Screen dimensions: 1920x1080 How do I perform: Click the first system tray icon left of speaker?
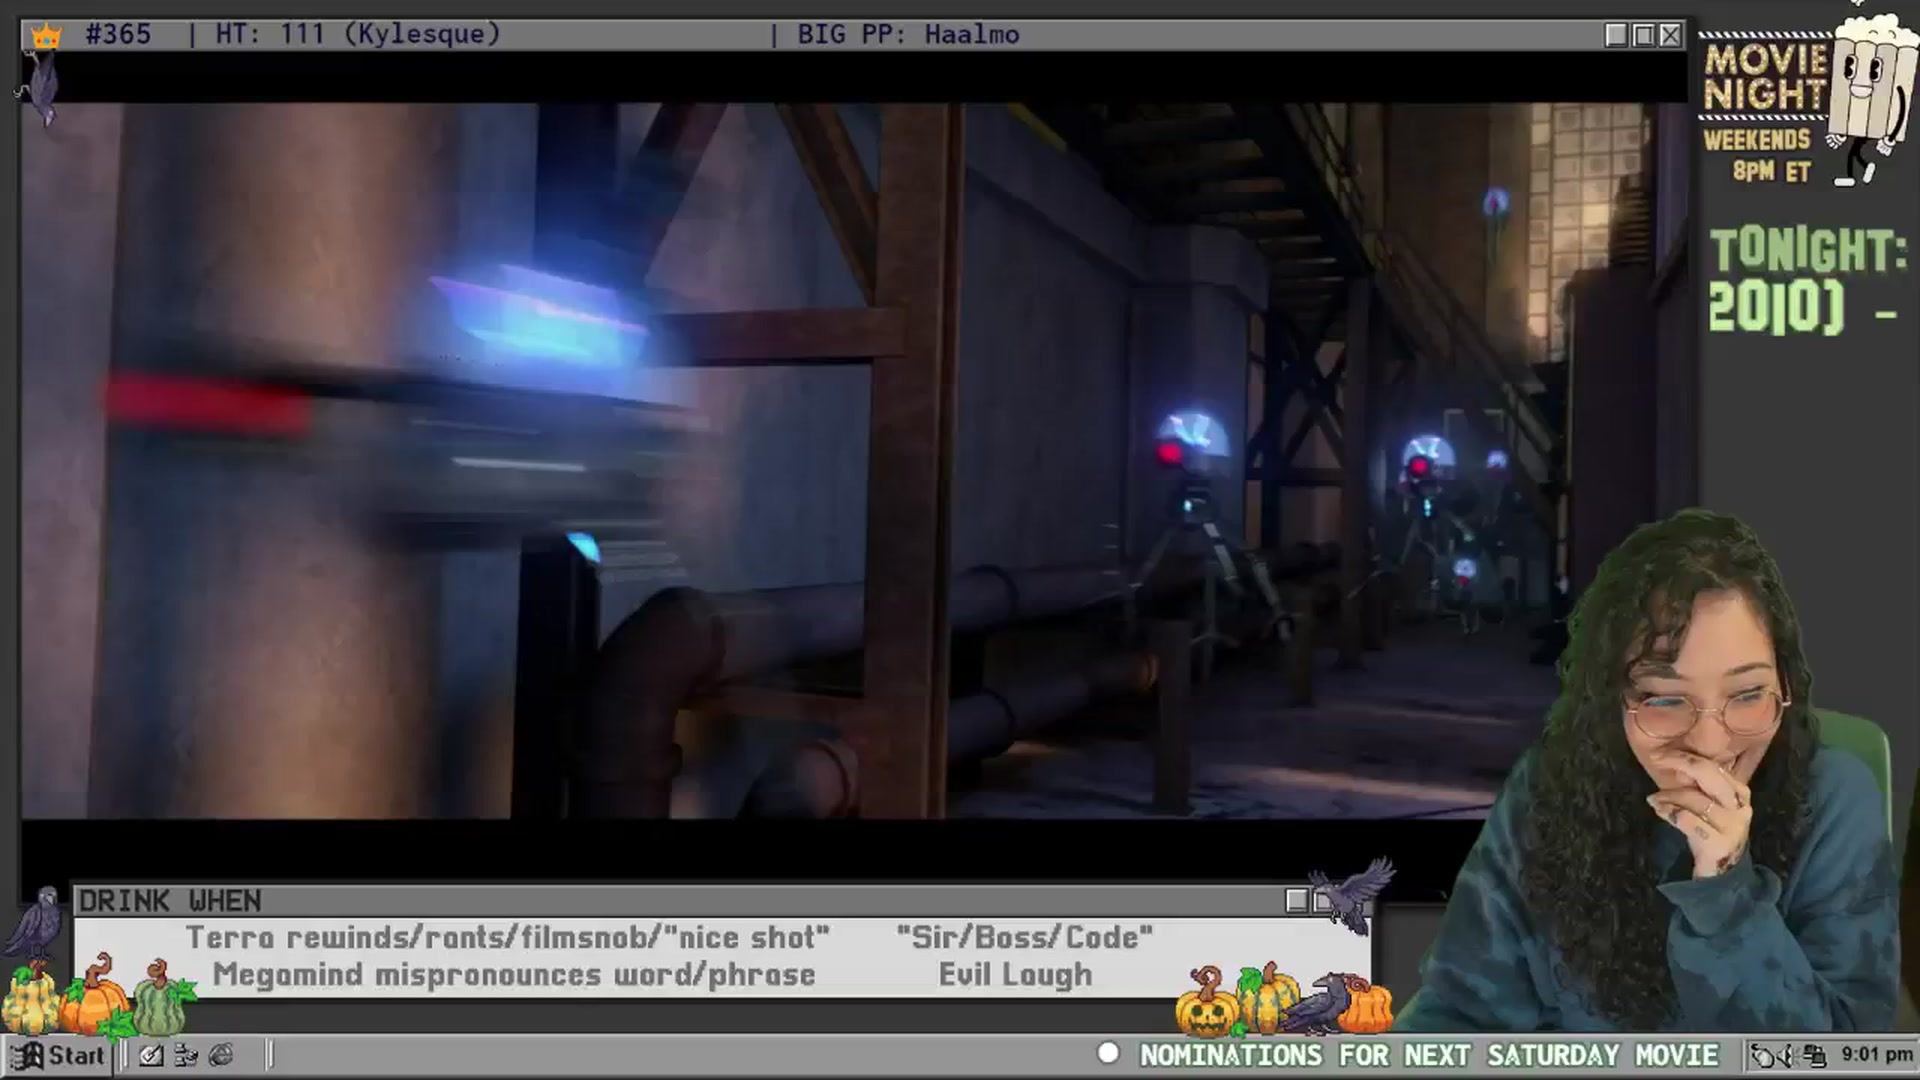pyautogui.click(x=1764, y=1055)
